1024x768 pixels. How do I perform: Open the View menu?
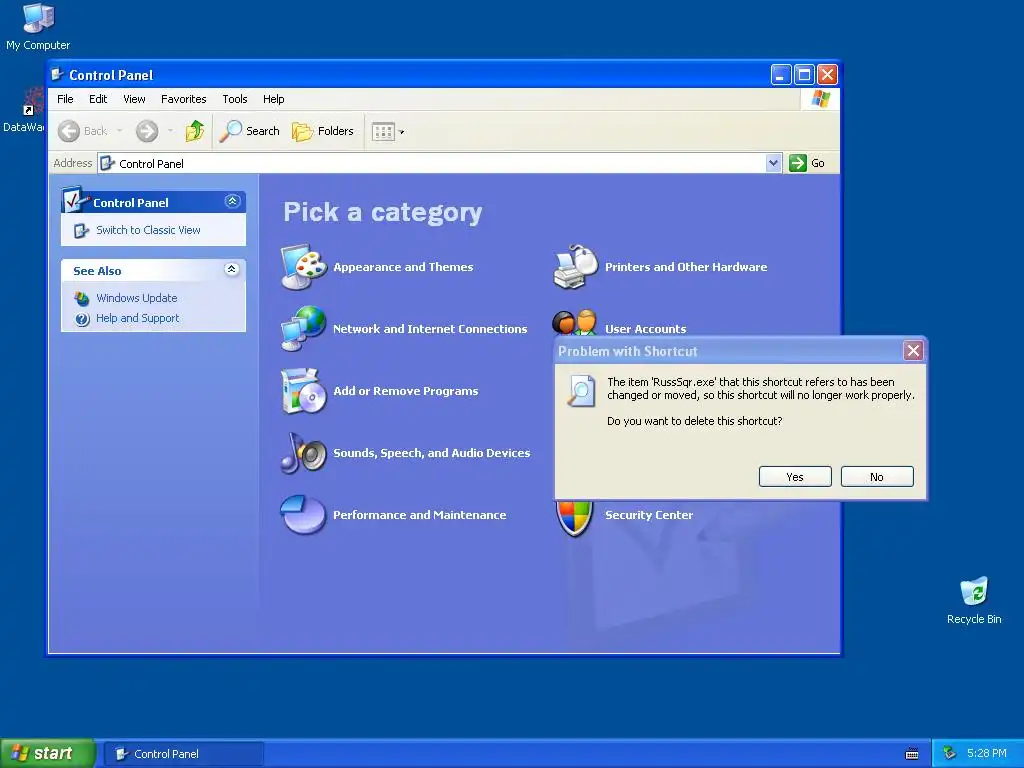click(135, 99)
